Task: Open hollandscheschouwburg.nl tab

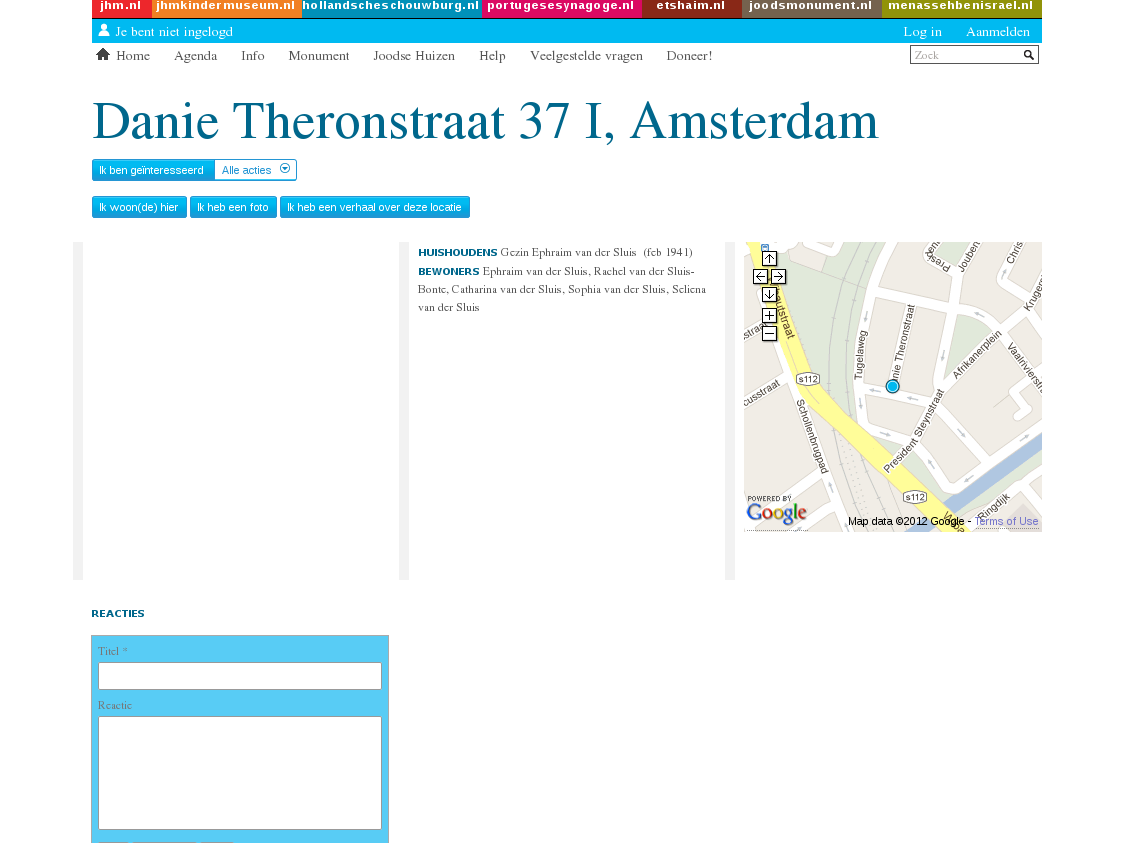Action: pos(391,7)
